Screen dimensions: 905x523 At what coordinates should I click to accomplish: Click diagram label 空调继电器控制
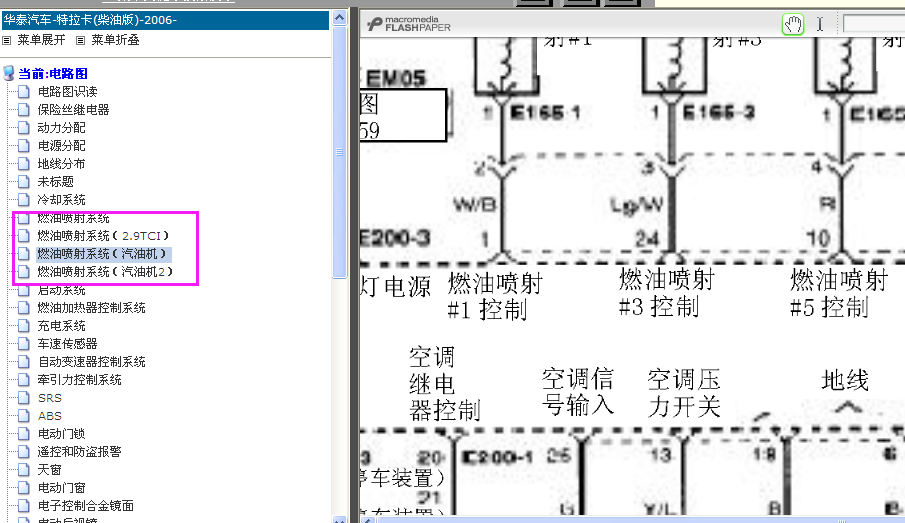pyautogui.click(x=444, y=384)
